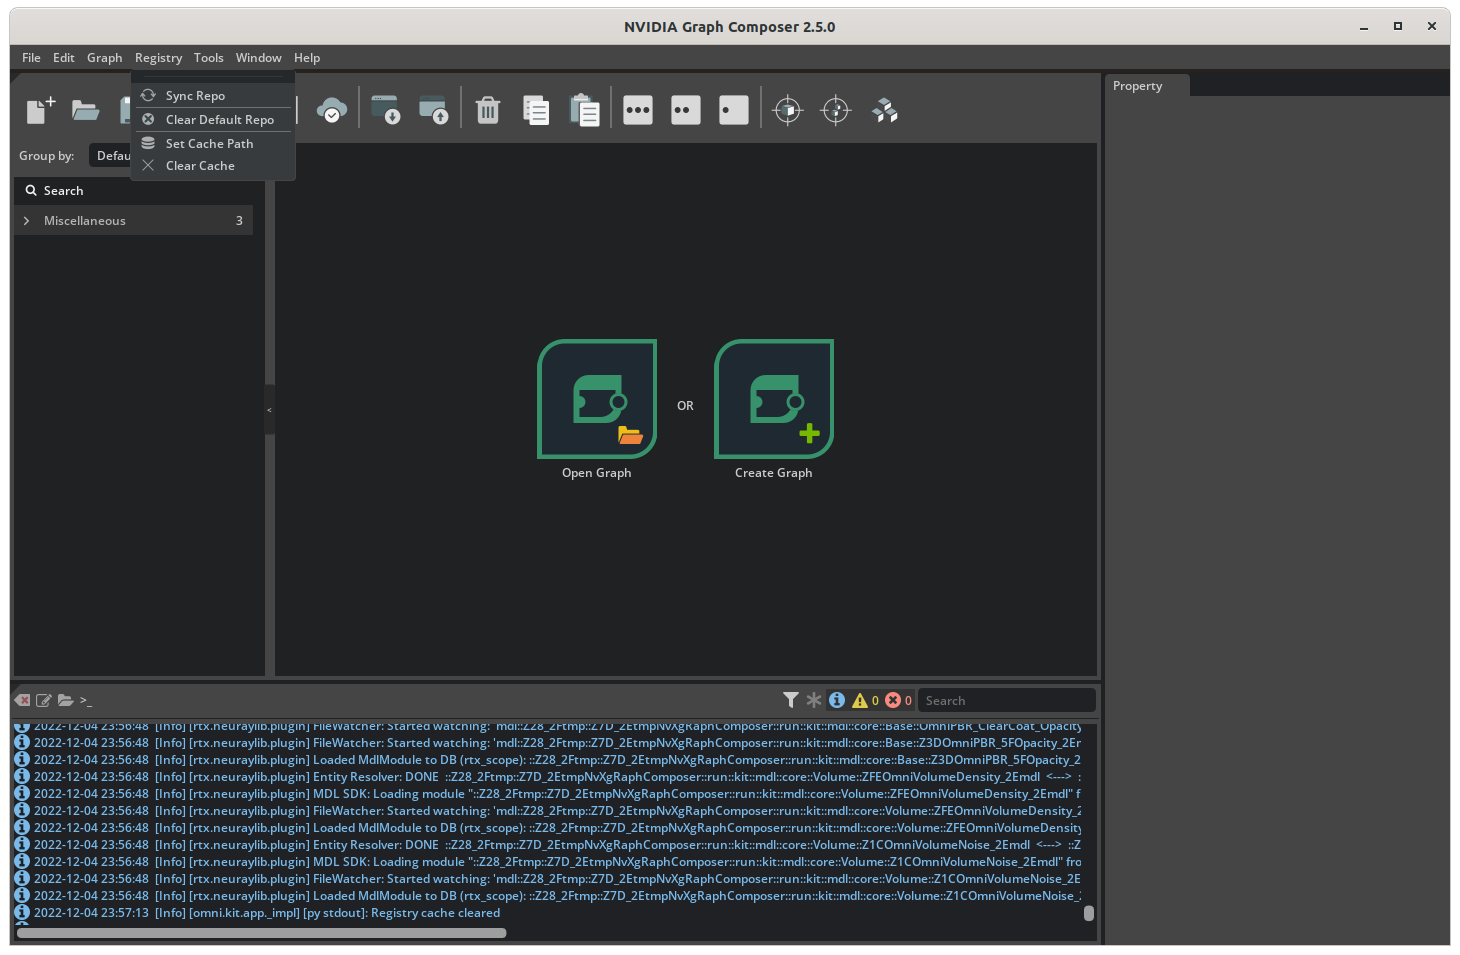Click the stacked cubes toolbar icon
Image resolution: width=1460 pixels, height=955 pixels.
[885, 110]
